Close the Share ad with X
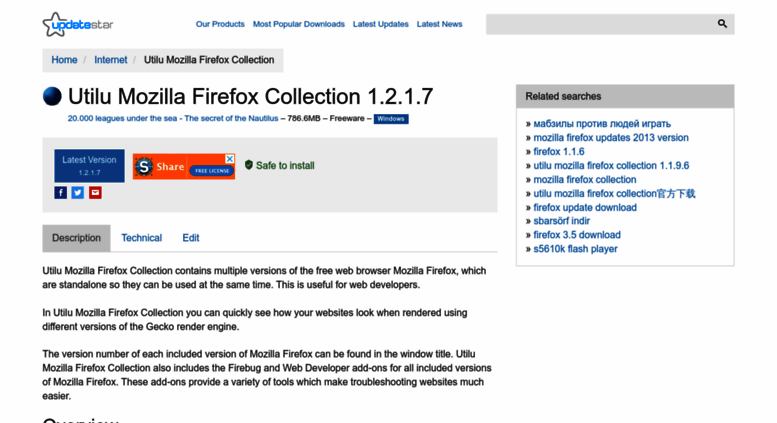 click(x=230, y=159)
